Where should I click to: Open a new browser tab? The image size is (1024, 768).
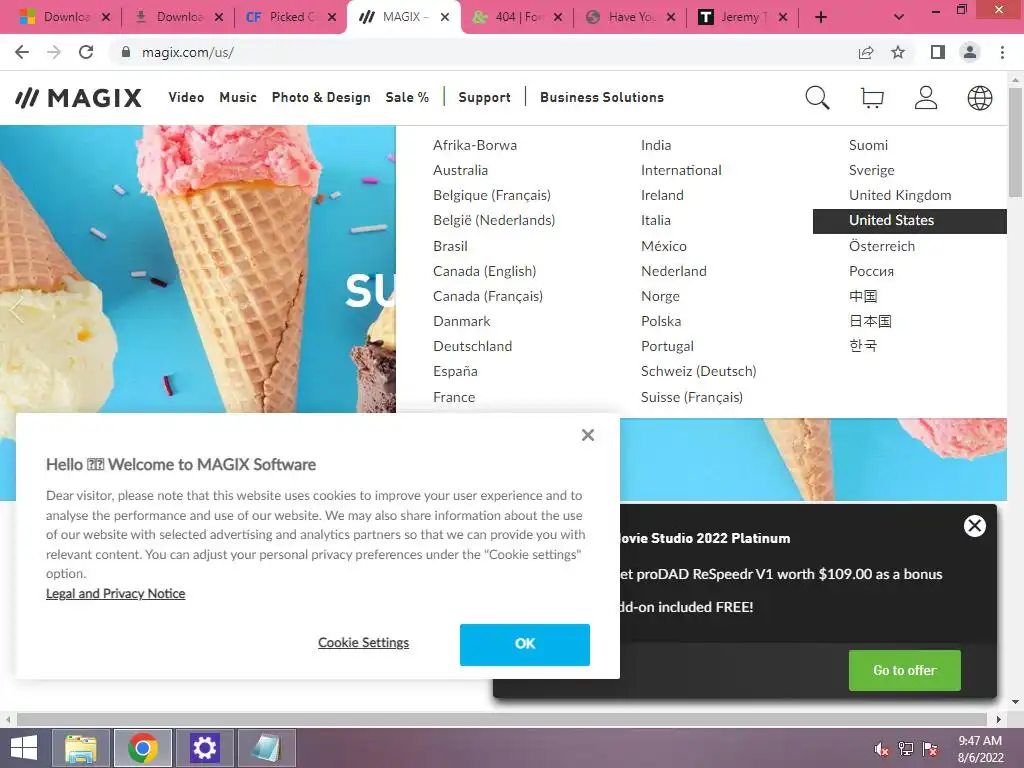click(x=821, y=17)
